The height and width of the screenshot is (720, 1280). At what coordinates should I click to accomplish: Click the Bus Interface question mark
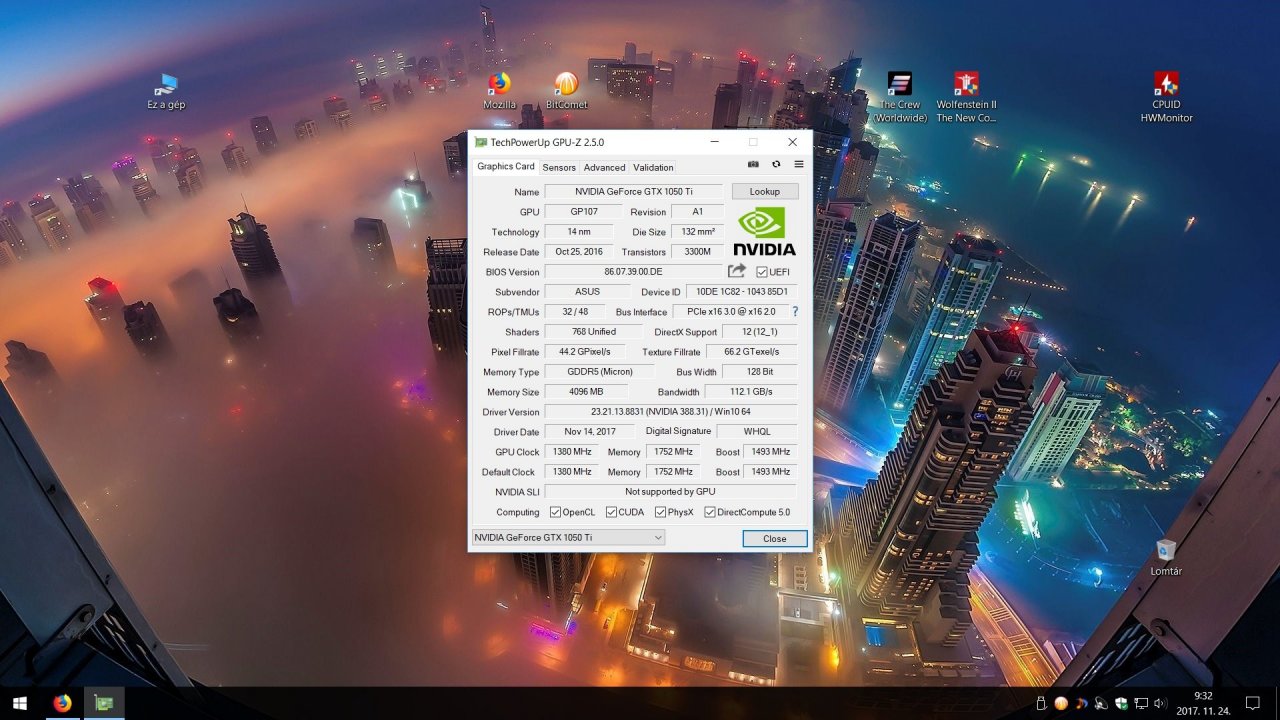click(796, 312)
